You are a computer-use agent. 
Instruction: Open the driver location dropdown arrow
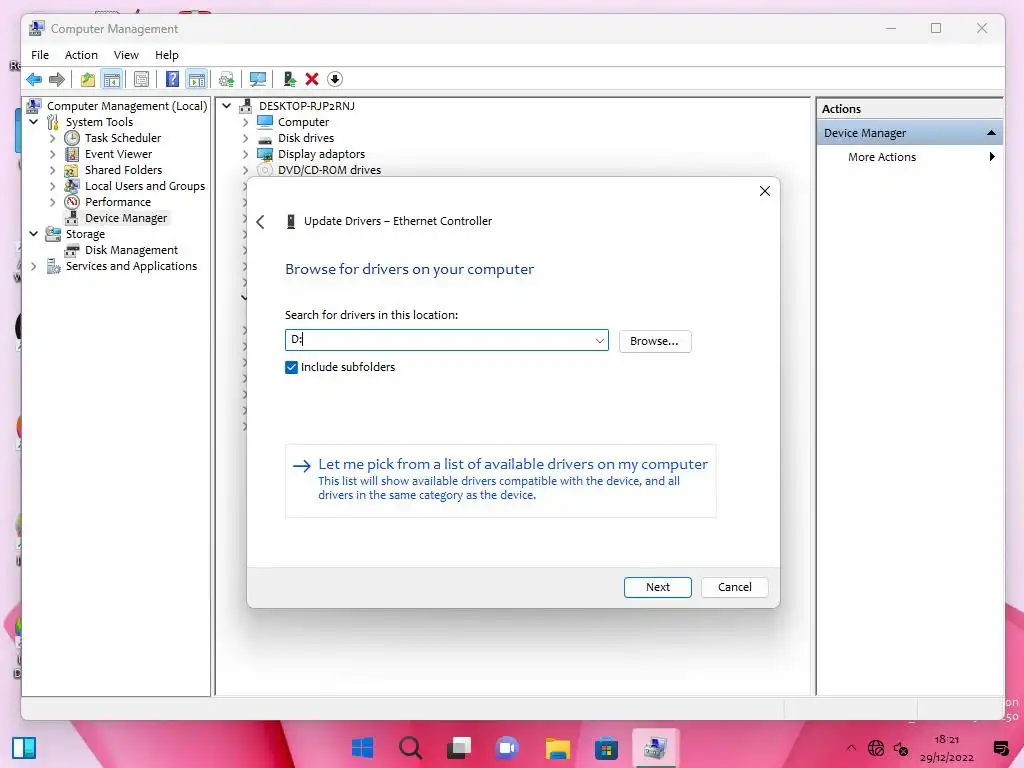[x=600, y=341]
